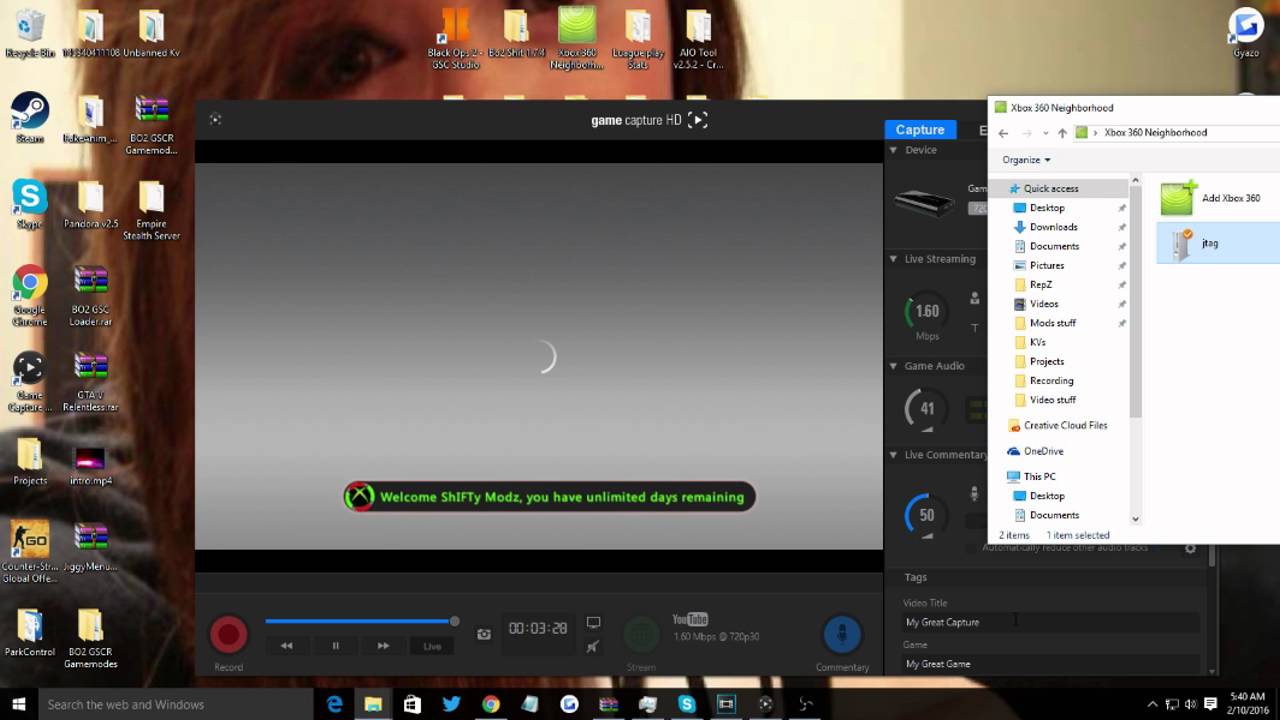1280x720 pixels.
Task: Open the Organize dropdown menu
Action: tap(1026, 160)
